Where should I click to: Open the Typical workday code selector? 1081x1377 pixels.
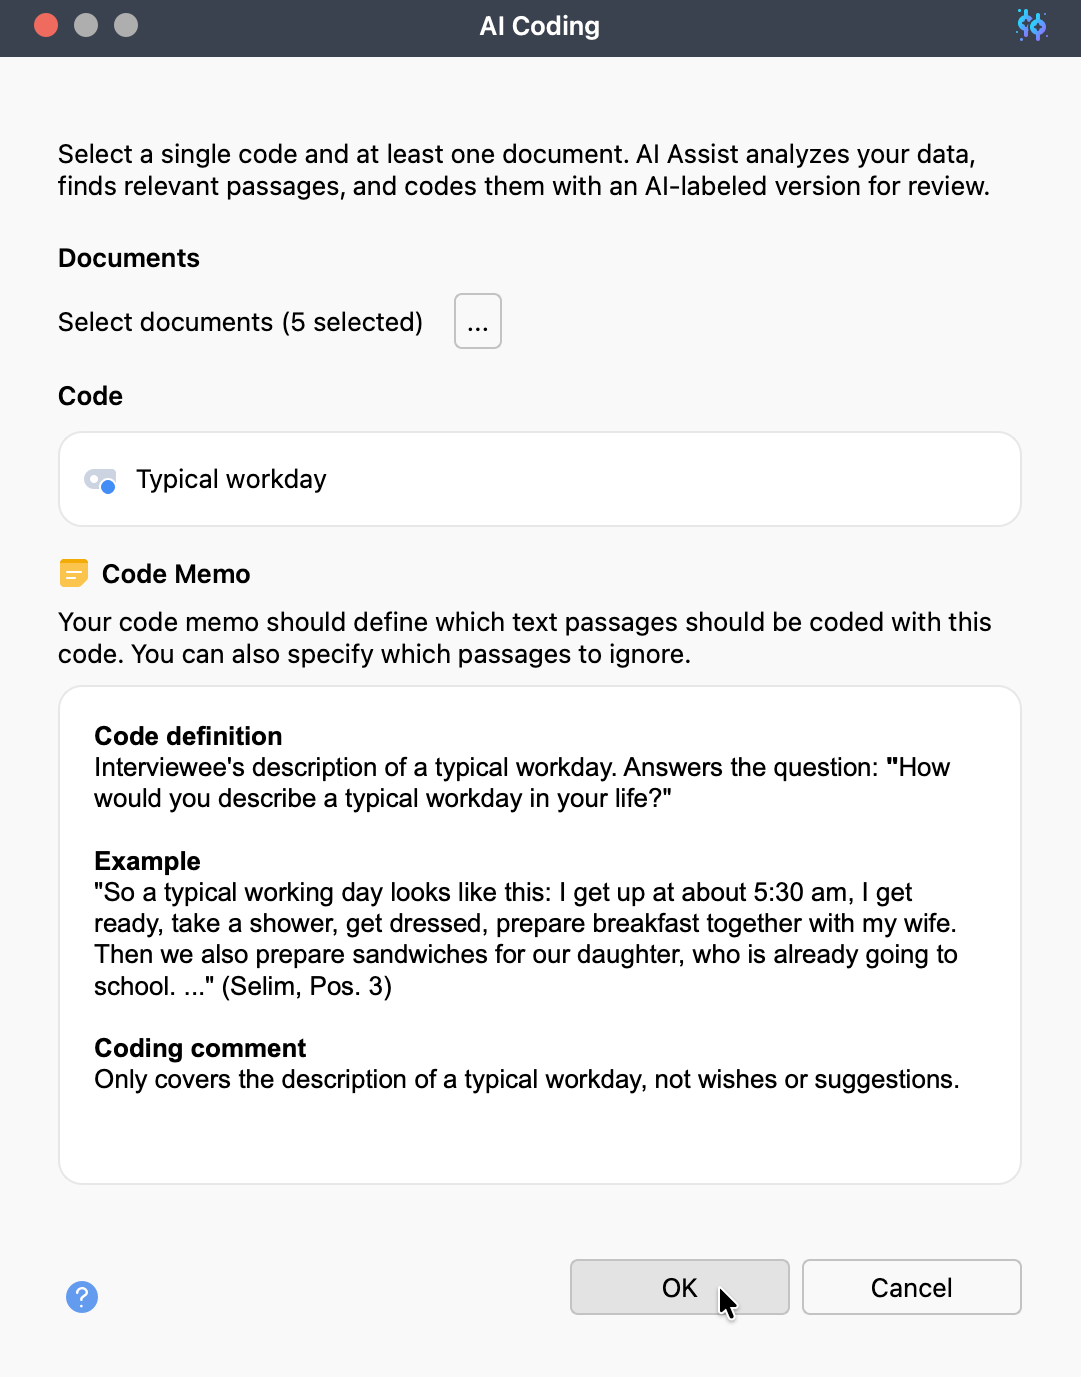coord(539,479)
